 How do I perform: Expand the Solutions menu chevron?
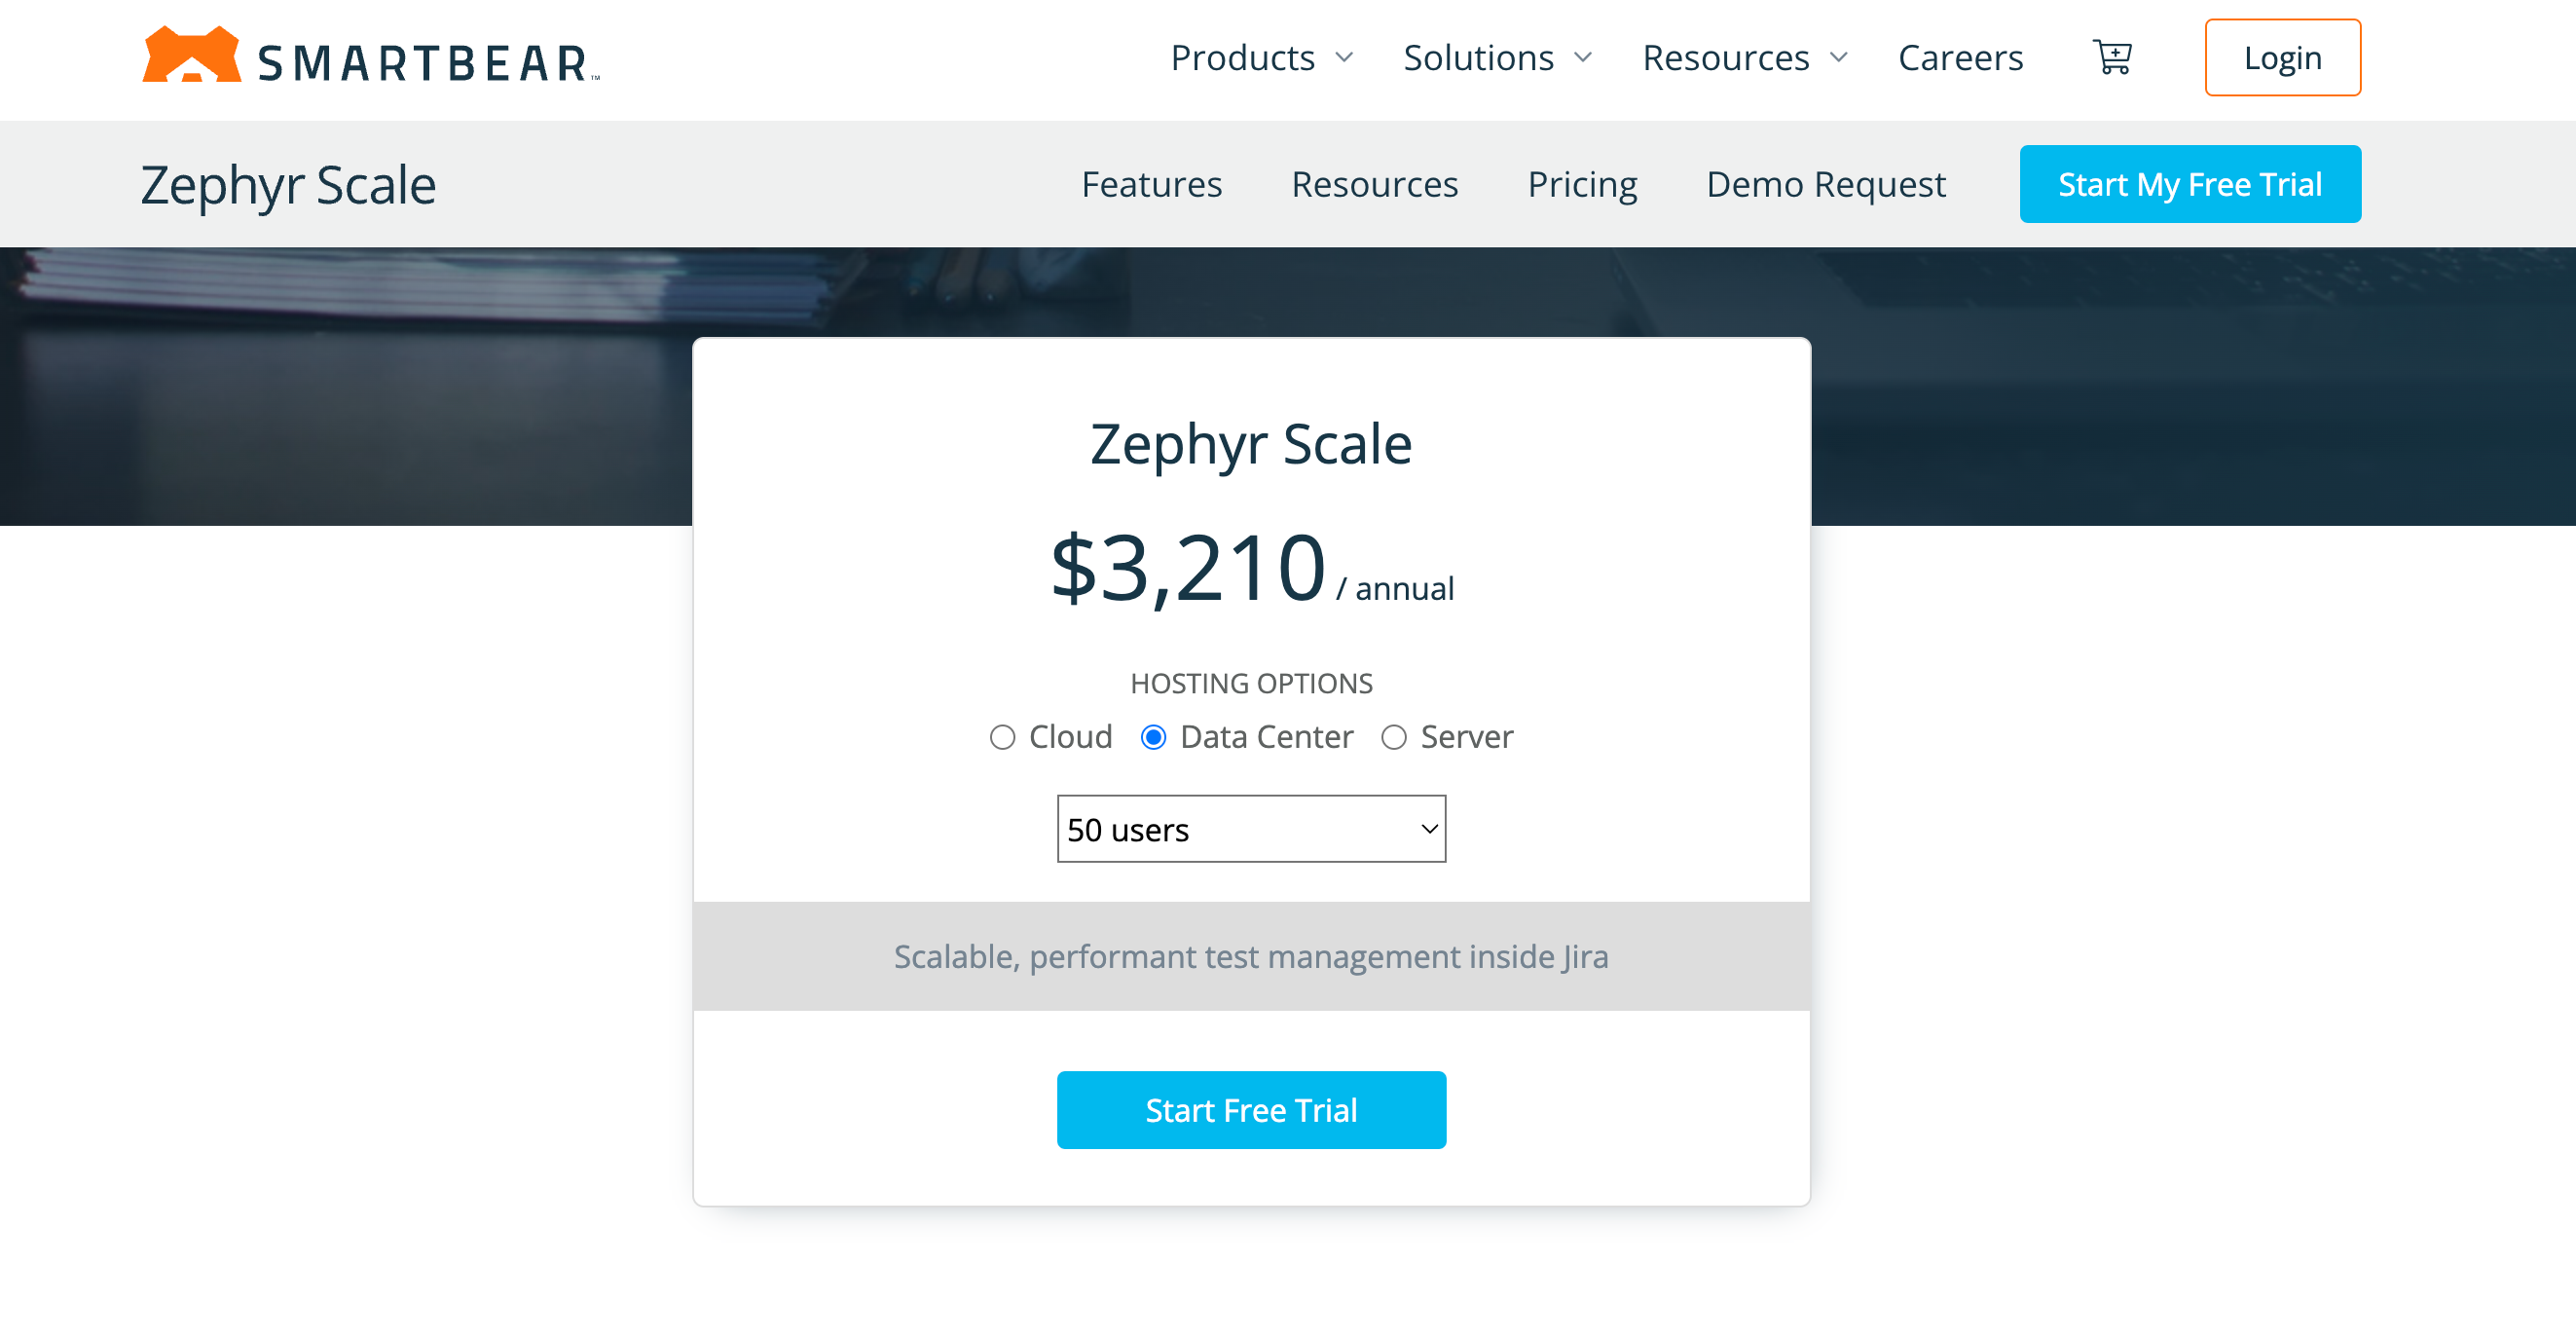tap(1583, 58)
